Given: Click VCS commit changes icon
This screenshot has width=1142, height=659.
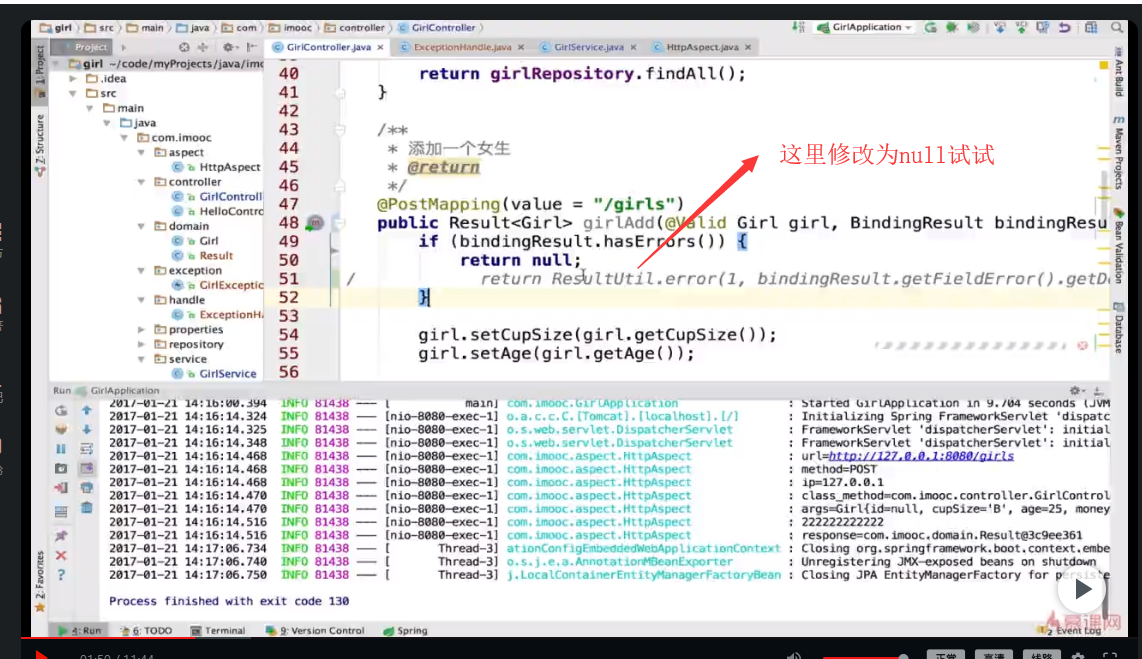Looking at the screenshot, I should pyautogui.click(x=1021, y=28).
